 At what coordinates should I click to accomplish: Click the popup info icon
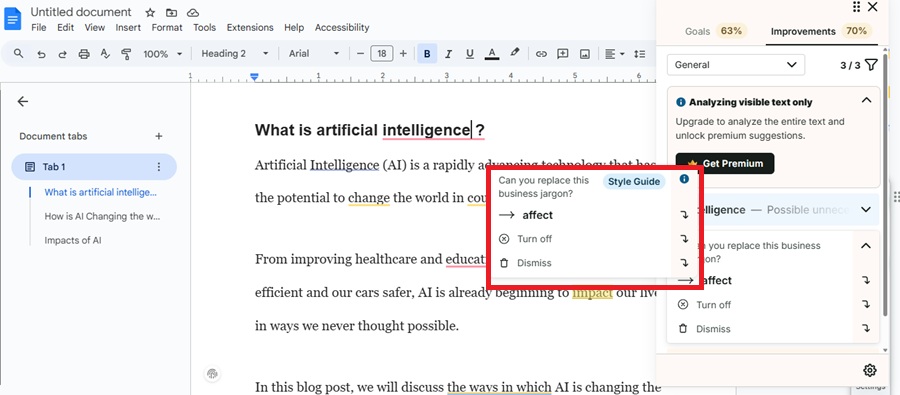684,179
